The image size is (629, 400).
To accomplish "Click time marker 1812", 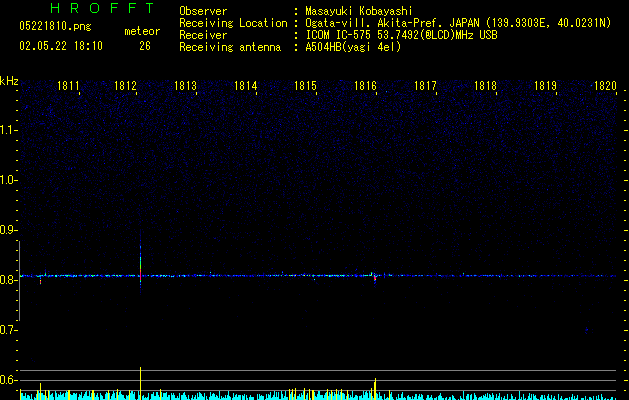I will click(126, 86).
